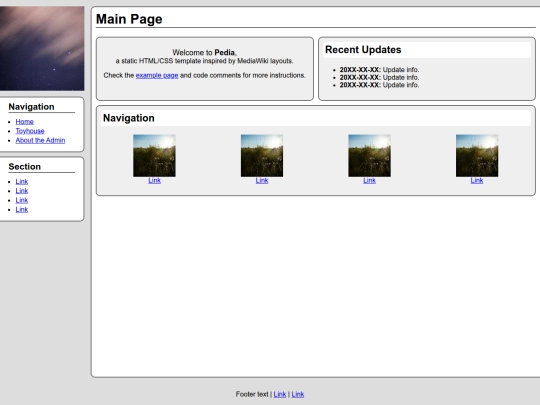The height and width of the screenshot is (405, 540).
Task: Open the Toyhouse sidebar link
Action: tap(30, 131)
